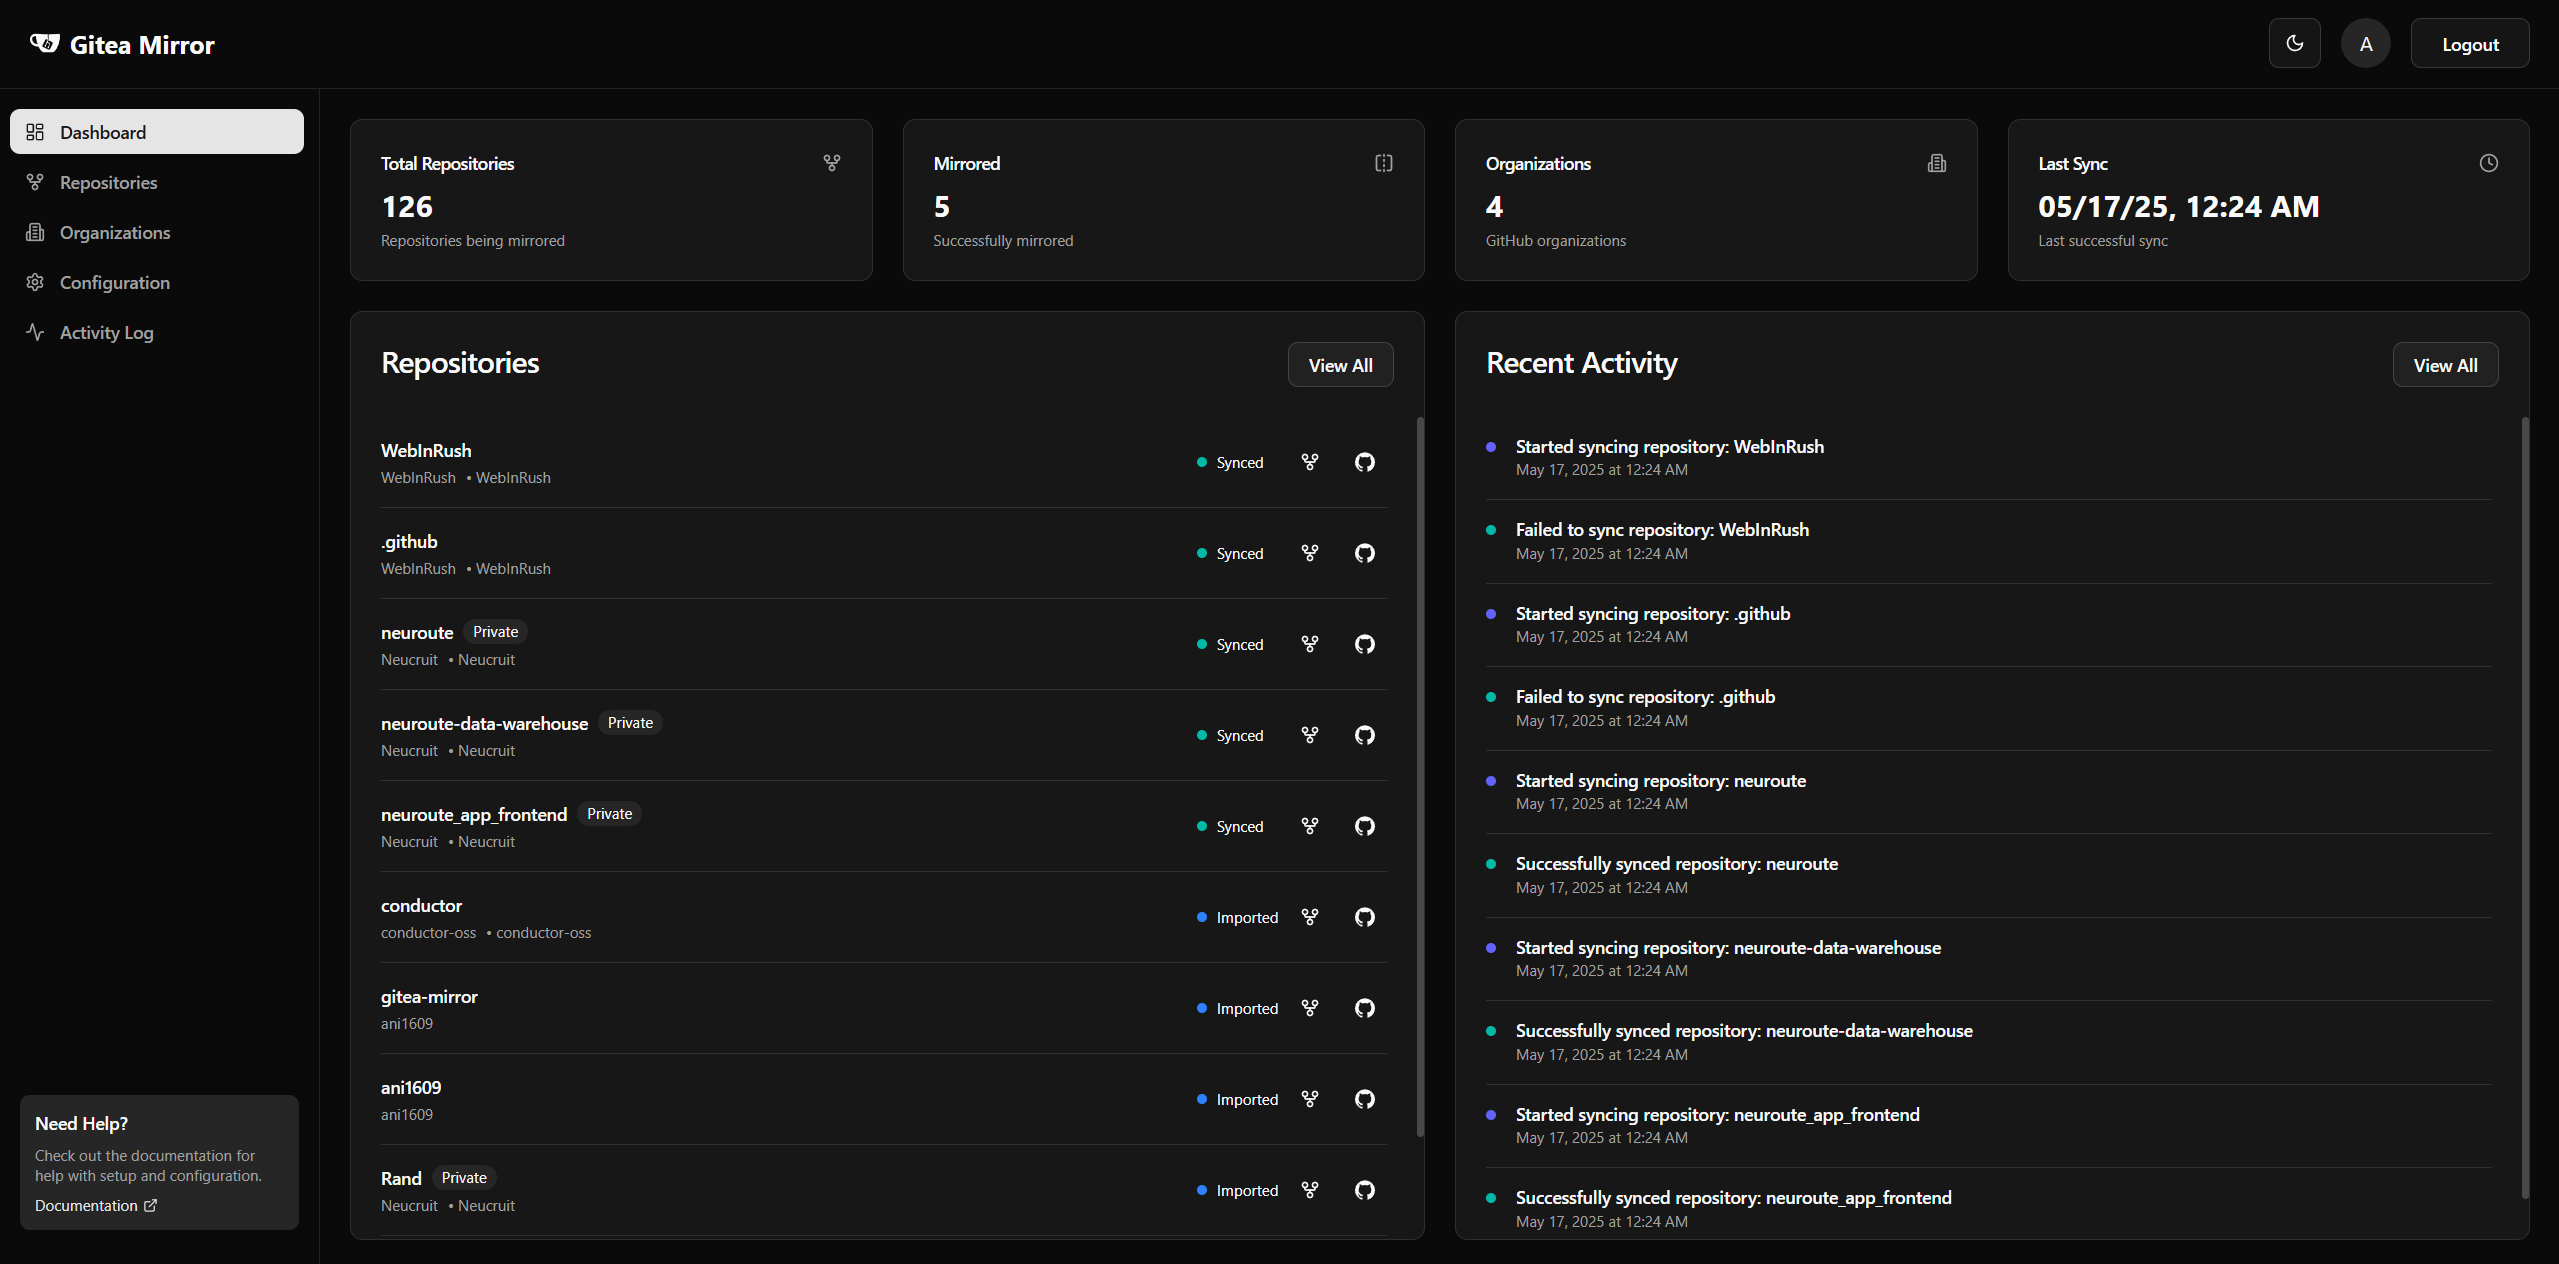Open Organizations page from sidebar
Viewport: 2559px width, 1264px height.
pos(114,233)
